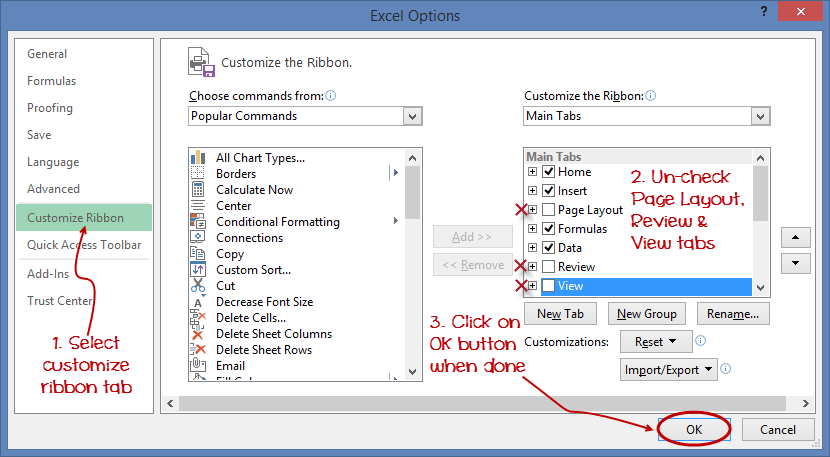Screen dimensions: 830x457
Task: Select the Email command icon
Action: click(x=197, y=366)
